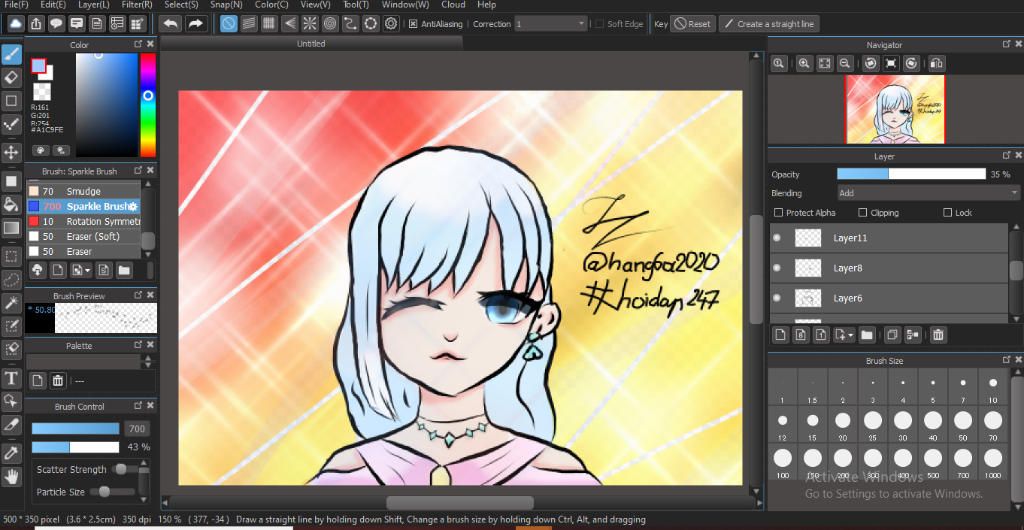
Task: Enable the Clipping checkbox
Action: pos(863,213)
